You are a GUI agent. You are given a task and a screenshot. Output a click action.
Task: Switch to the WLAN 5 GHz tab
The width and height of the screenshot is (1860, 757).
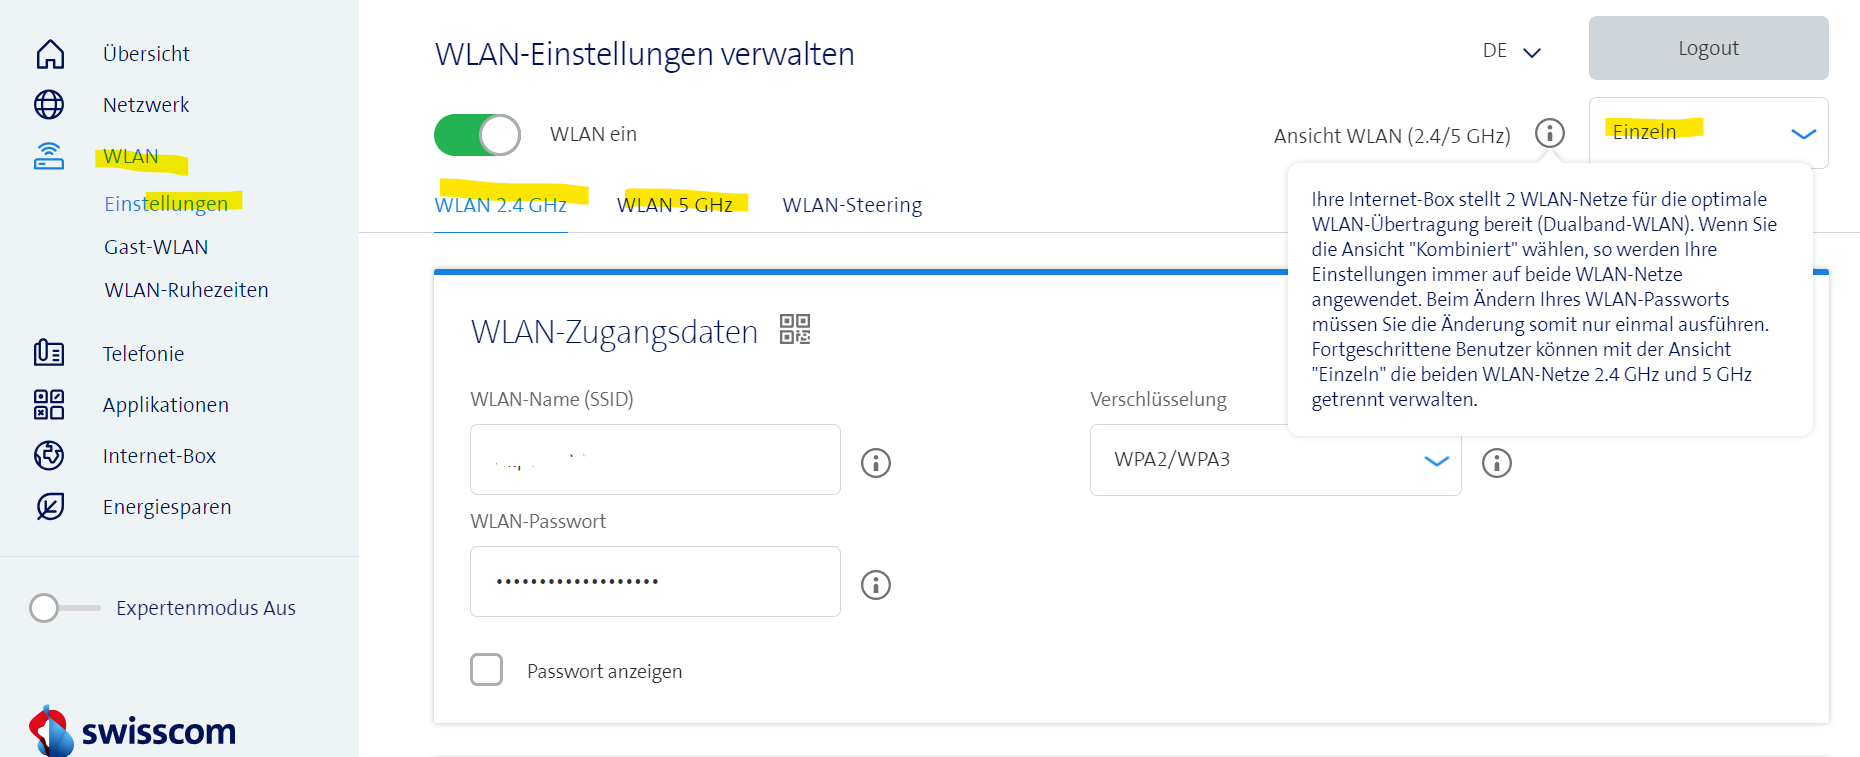[675, 205]
